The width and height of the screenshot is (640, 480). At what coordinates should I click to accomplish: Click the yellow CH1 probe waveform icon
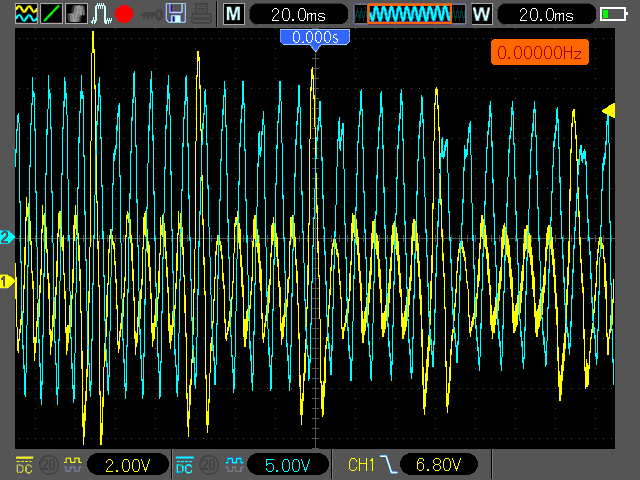coord(73,464)
